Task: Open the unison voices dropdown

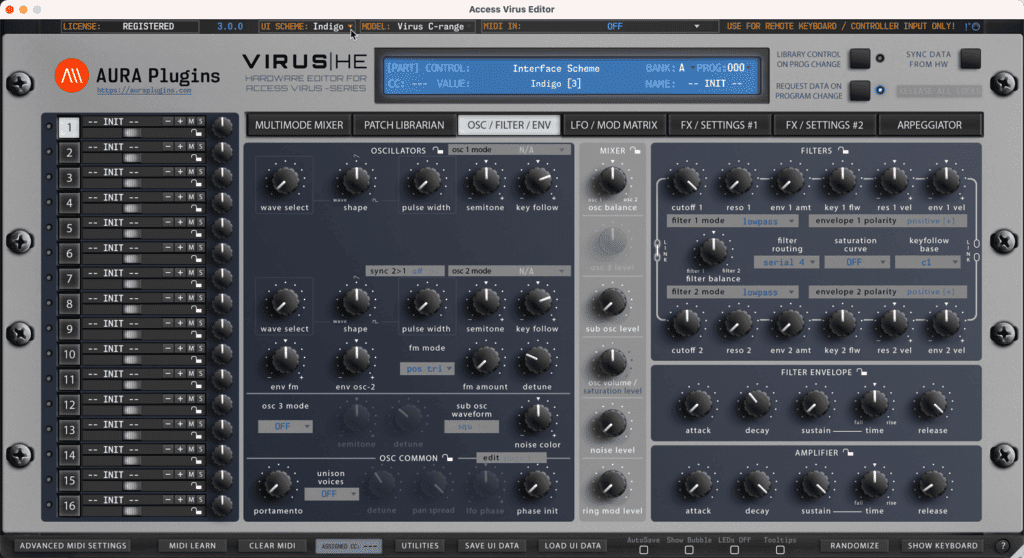Action: click(x=331, y=494)
